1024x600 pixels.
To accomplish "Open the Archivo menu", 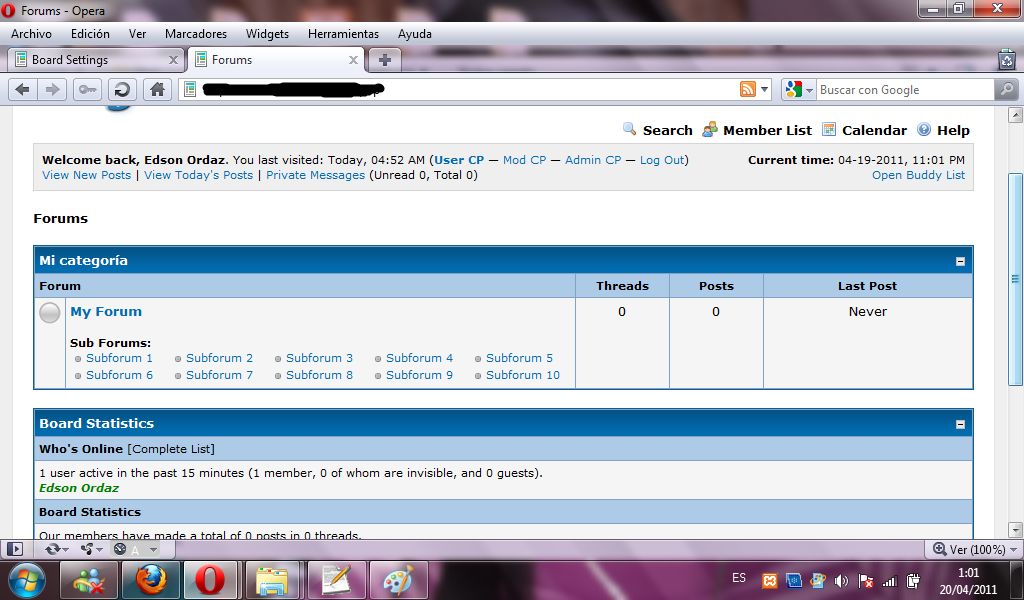I will pos(31,34).
